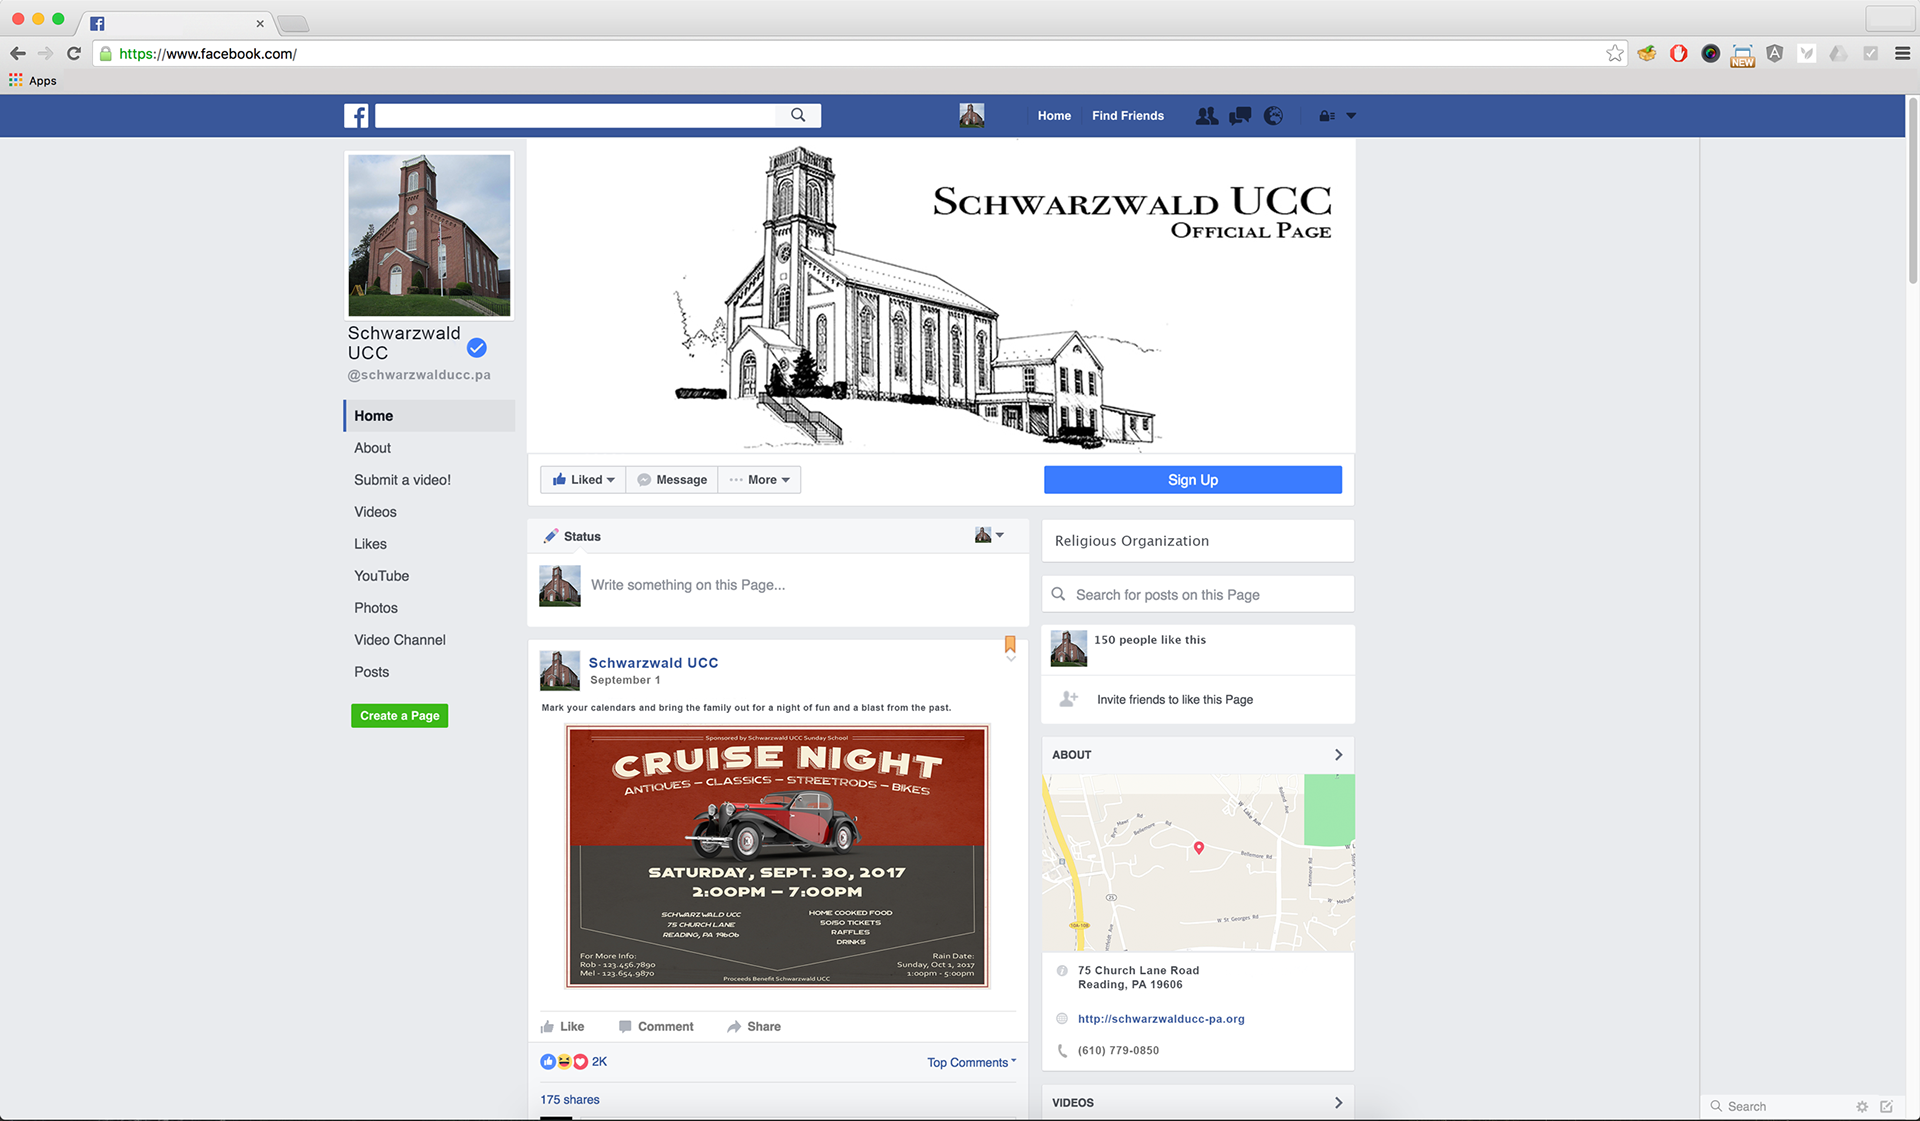This screenshot has width=1920, height=1121.
Task: Open the privacy shortcuts dropdown arrow in header
Action: click(x=1351, y=116)
